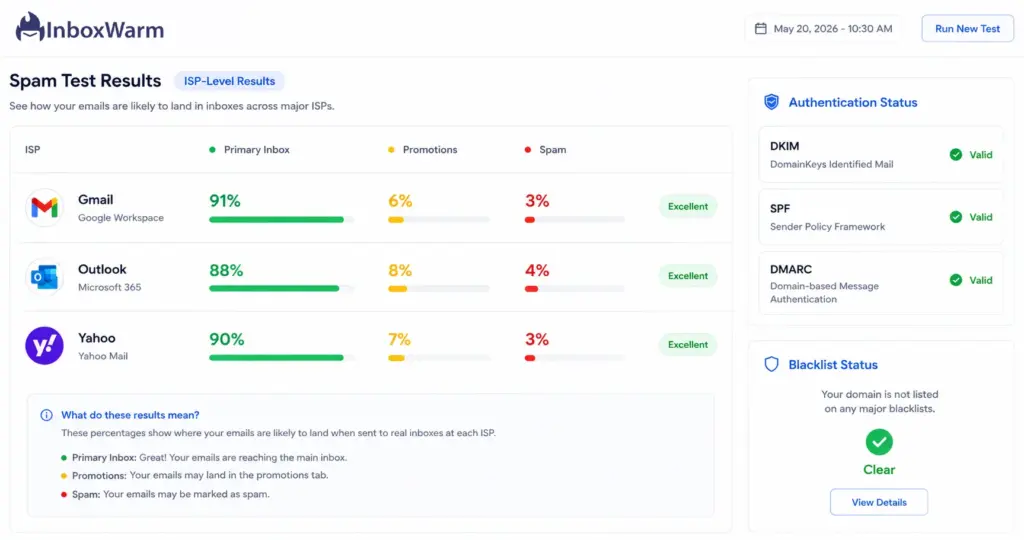Viewport: 1024px width, 540px height.
Task: Click the Outlook 8% promotions value
Action: (400, 270)
